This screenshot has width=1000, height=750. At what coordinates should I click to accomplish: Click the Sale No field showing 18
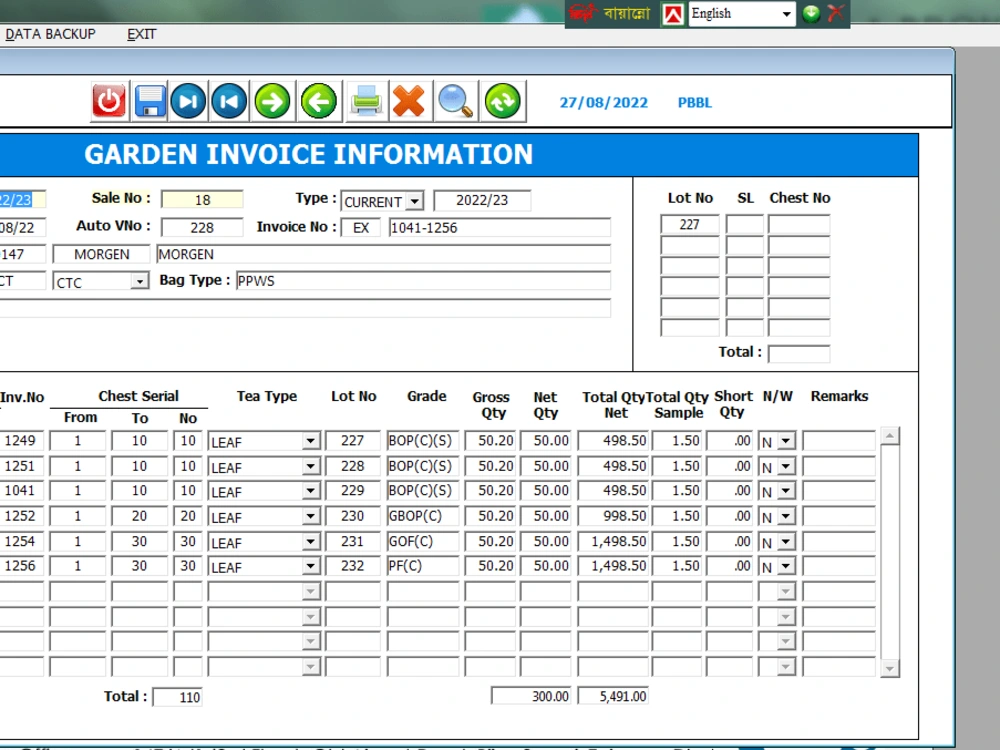pyautogui.click(x=202, y=200)
